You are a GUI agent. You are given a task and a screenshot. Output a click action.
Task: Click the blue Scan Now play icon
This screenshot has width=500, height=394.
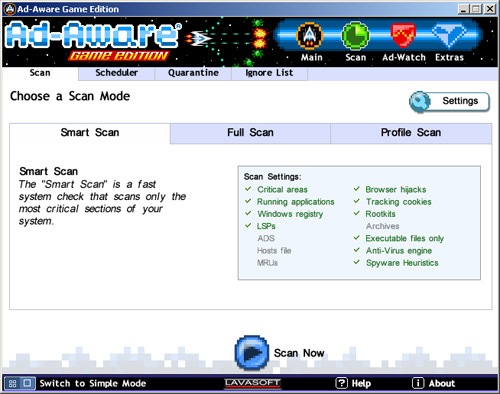tap(252, 353)
